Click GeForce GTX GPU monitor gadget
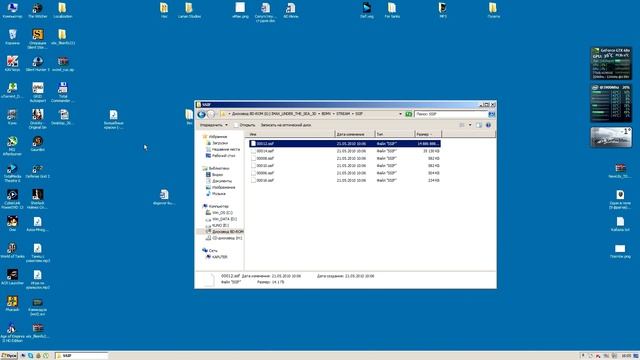Image resolution: width=640 pixels, height=360 pixels. pos(611,64)
